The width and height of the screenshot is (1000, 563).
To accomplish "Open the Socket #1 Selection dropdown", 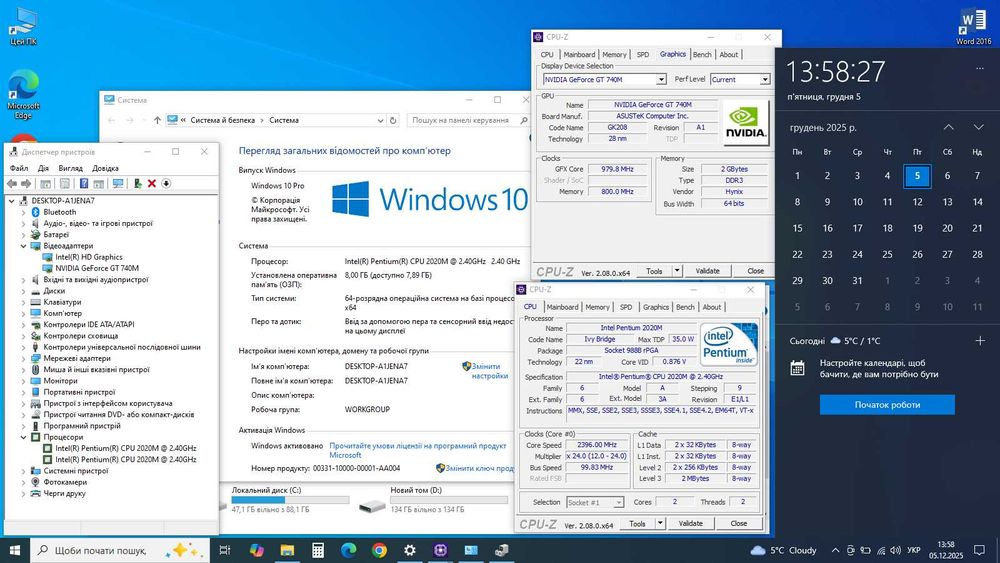I will click(618, 502).
